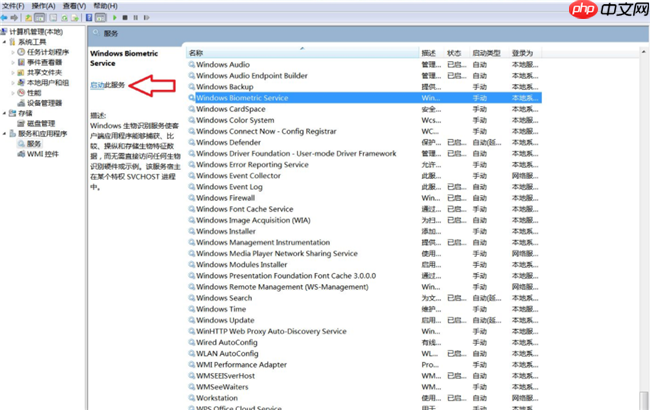Click the gear icon beside Windows Search

[x=192, y=298]
